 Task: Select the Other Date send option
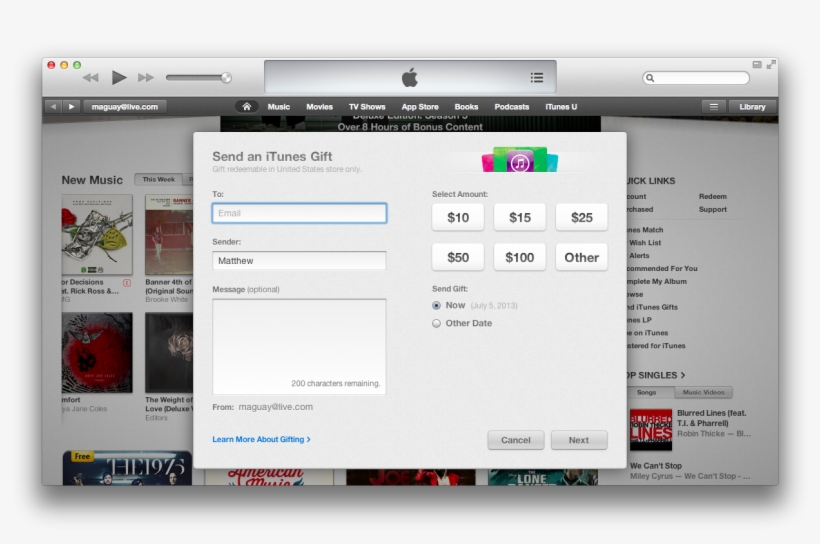click(436, 323)
